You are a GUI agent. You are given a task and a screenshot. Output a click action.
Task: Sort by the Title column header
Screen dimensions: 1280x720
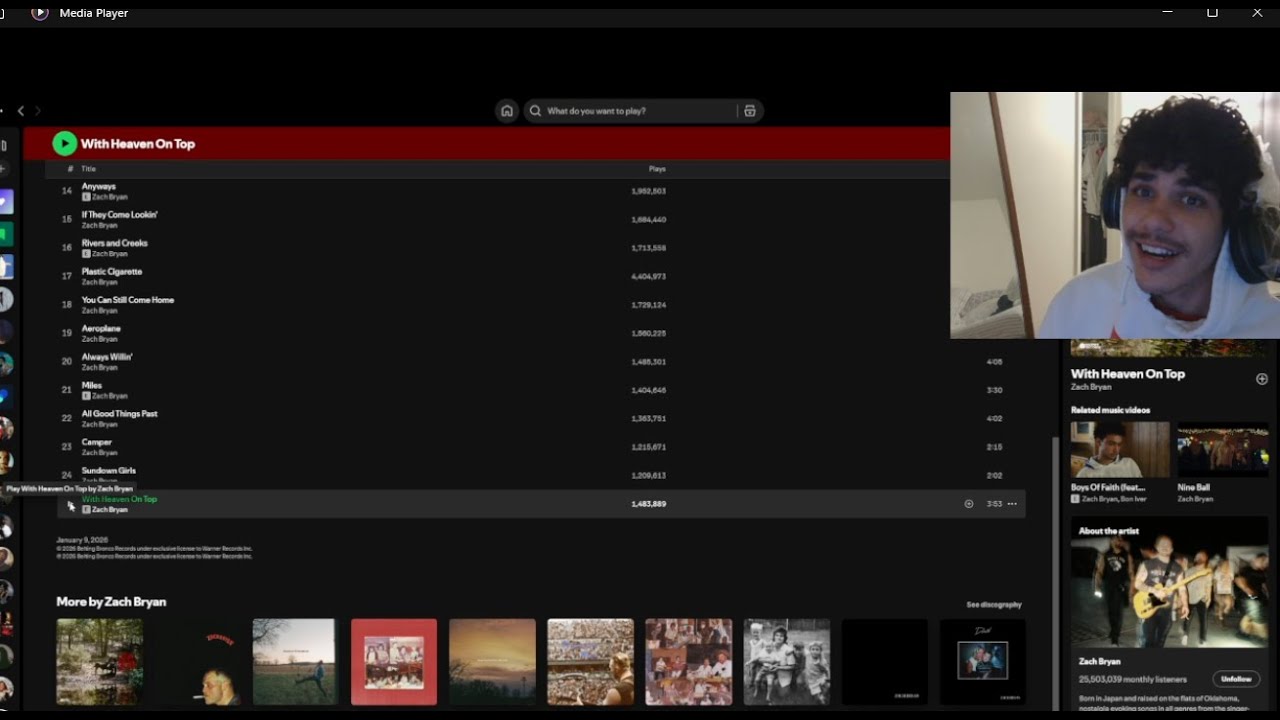coord(88,169)
